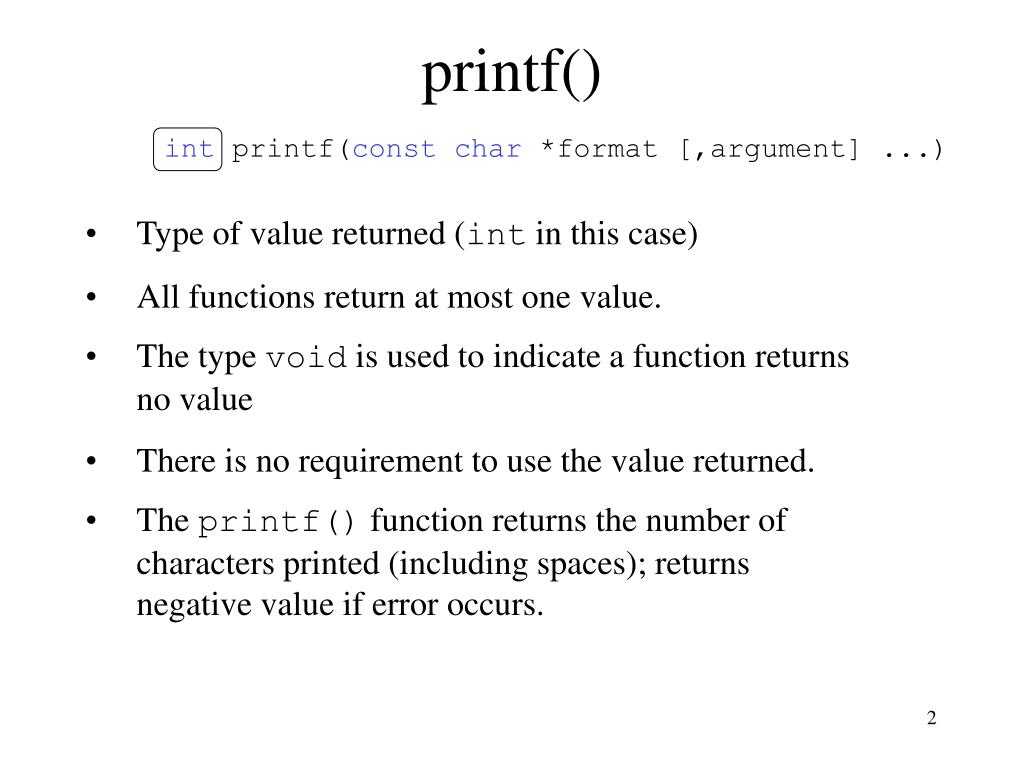Click 'negative value if error occurs' line
This screenshot has height=768, width=1024.
coord(340,605)
